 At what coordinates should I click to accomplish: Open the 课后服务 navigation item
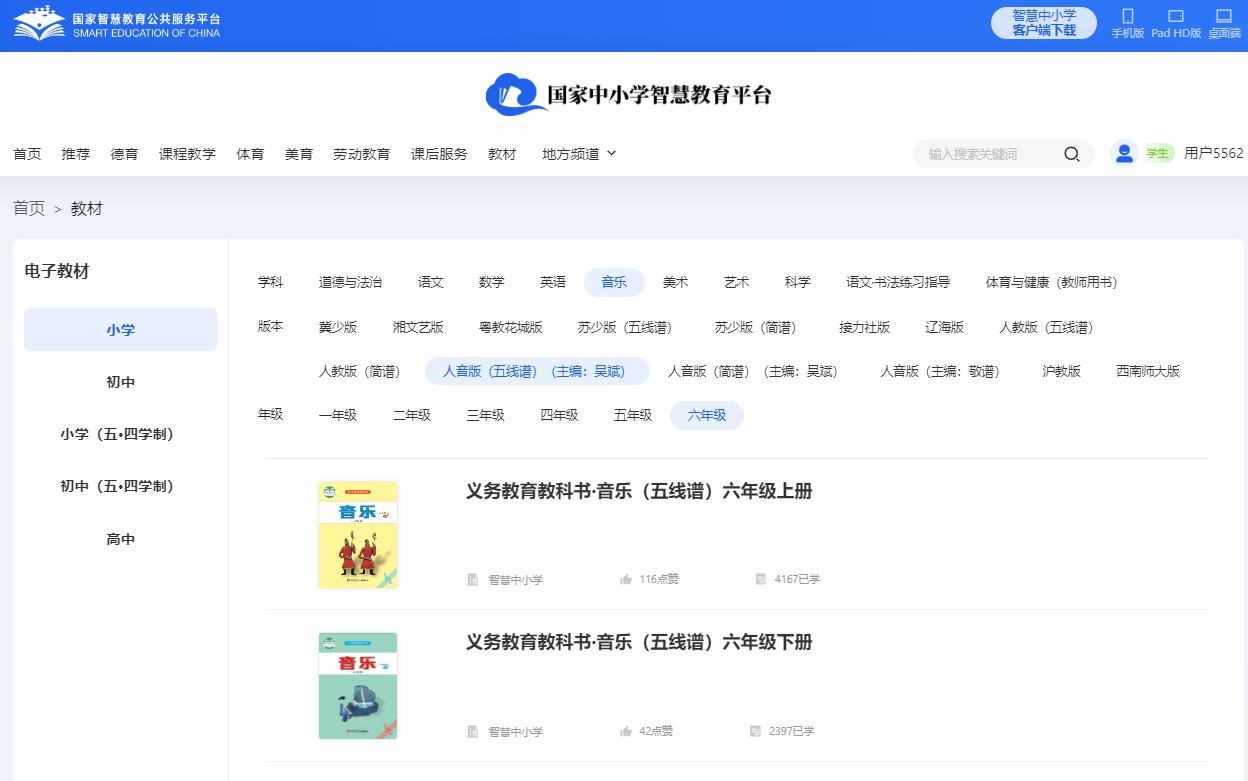(439, 154)
